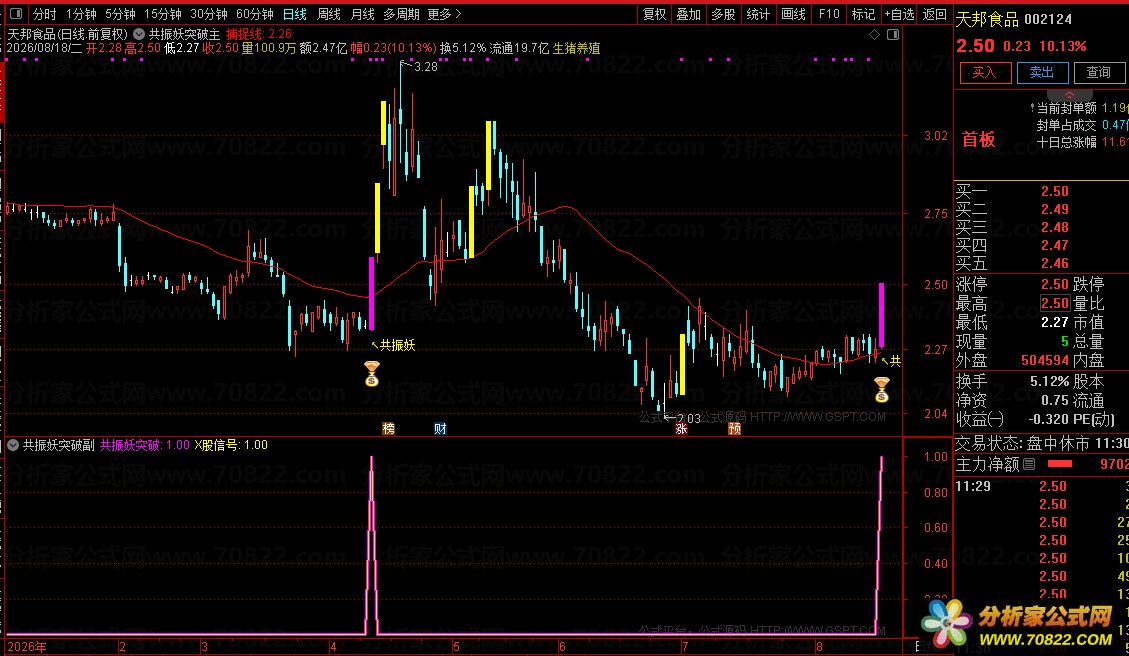Open the 画线 drawing tools

coord(793,14)
